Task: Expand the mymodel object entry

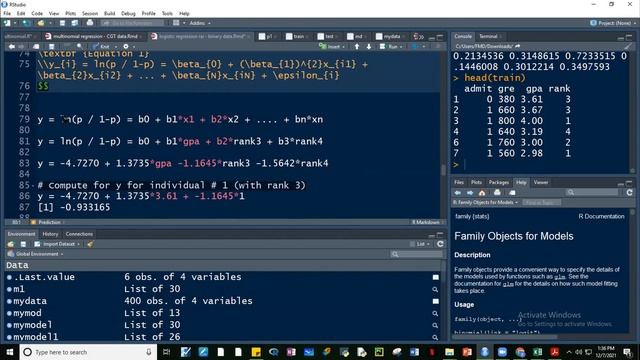Action: (9, 325)
